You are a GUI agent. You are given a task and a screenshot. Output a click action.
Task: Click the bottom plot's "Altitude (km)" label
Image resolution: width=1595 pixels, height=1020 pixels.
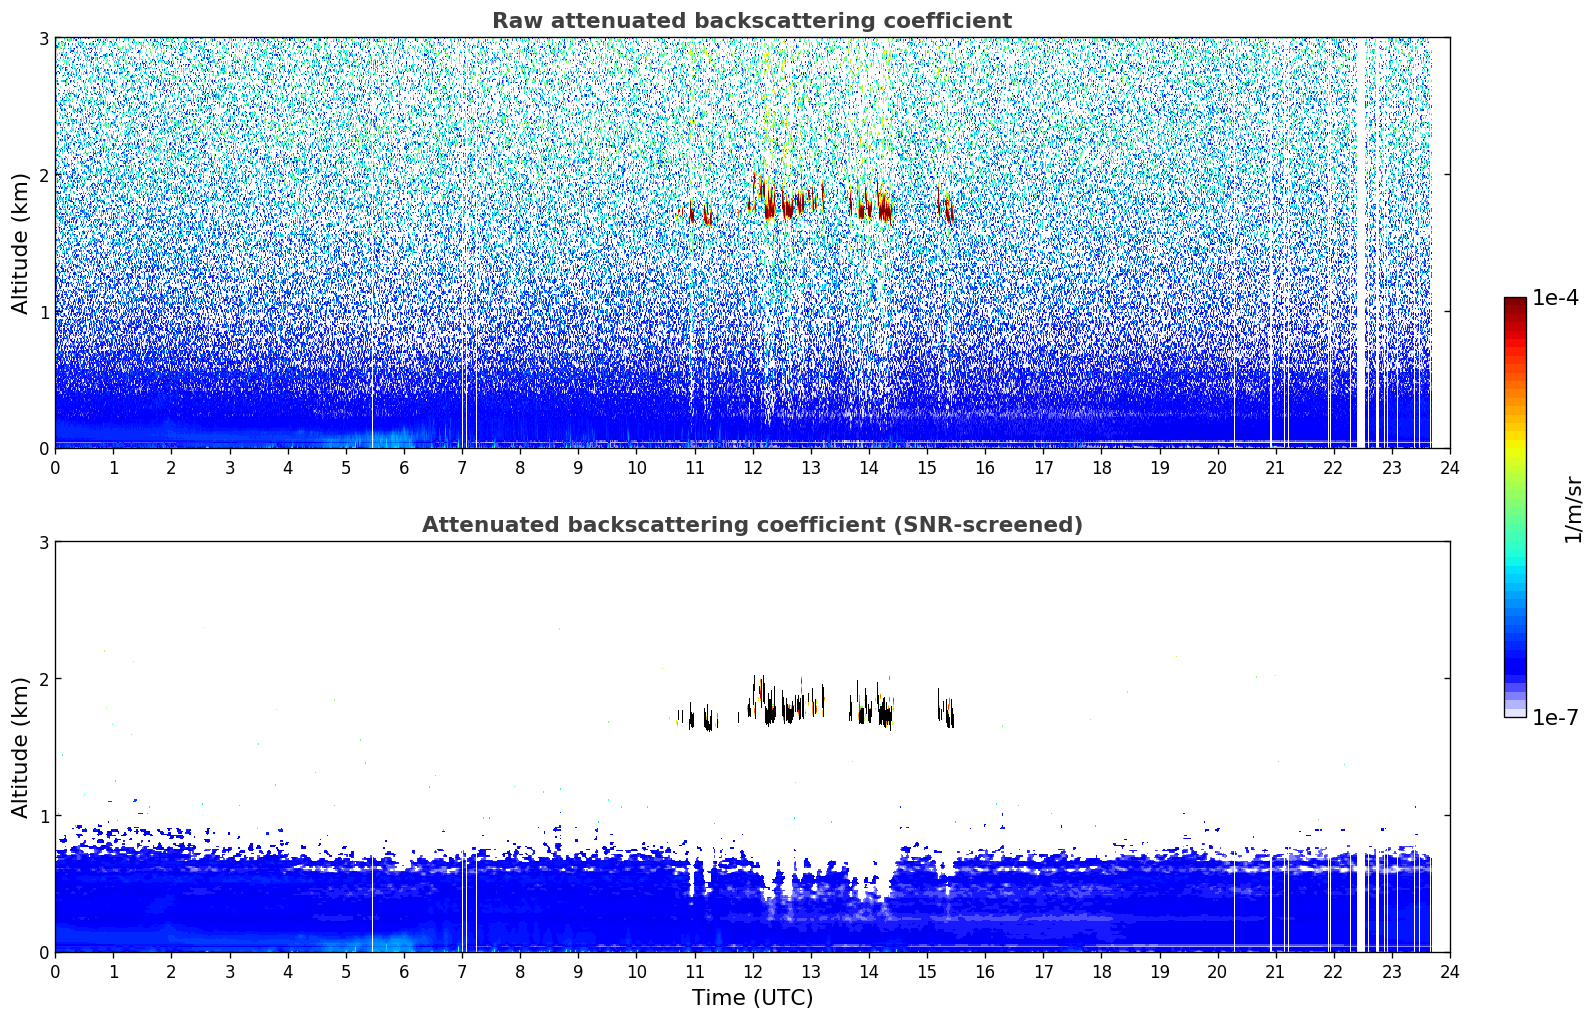pos(20,747)
